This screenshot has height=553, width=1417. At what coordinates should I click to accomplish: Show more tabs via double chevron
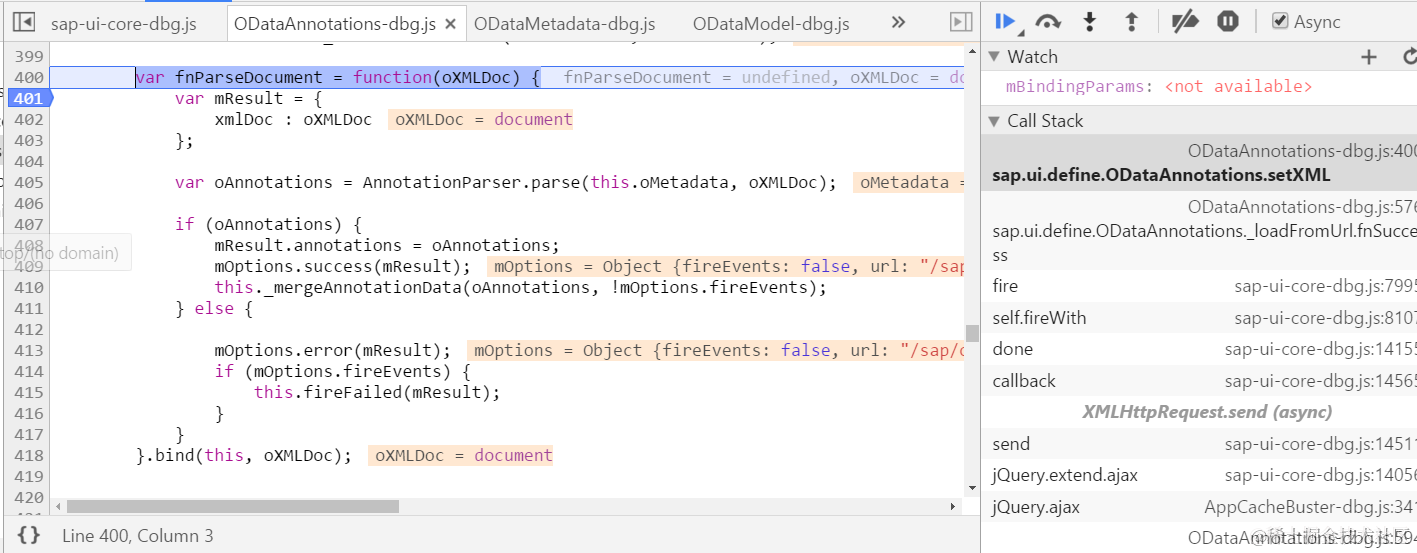[x=897, y=22]
